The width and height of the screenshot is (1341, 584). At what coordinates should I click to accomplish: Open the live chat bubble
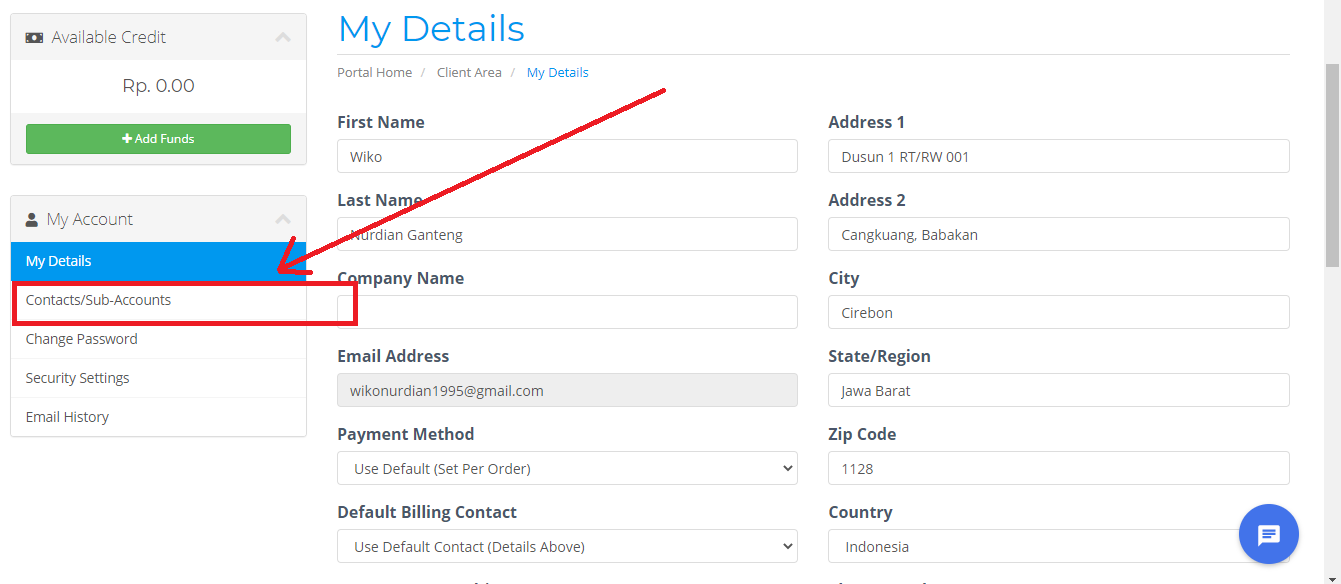[1268, 534]
